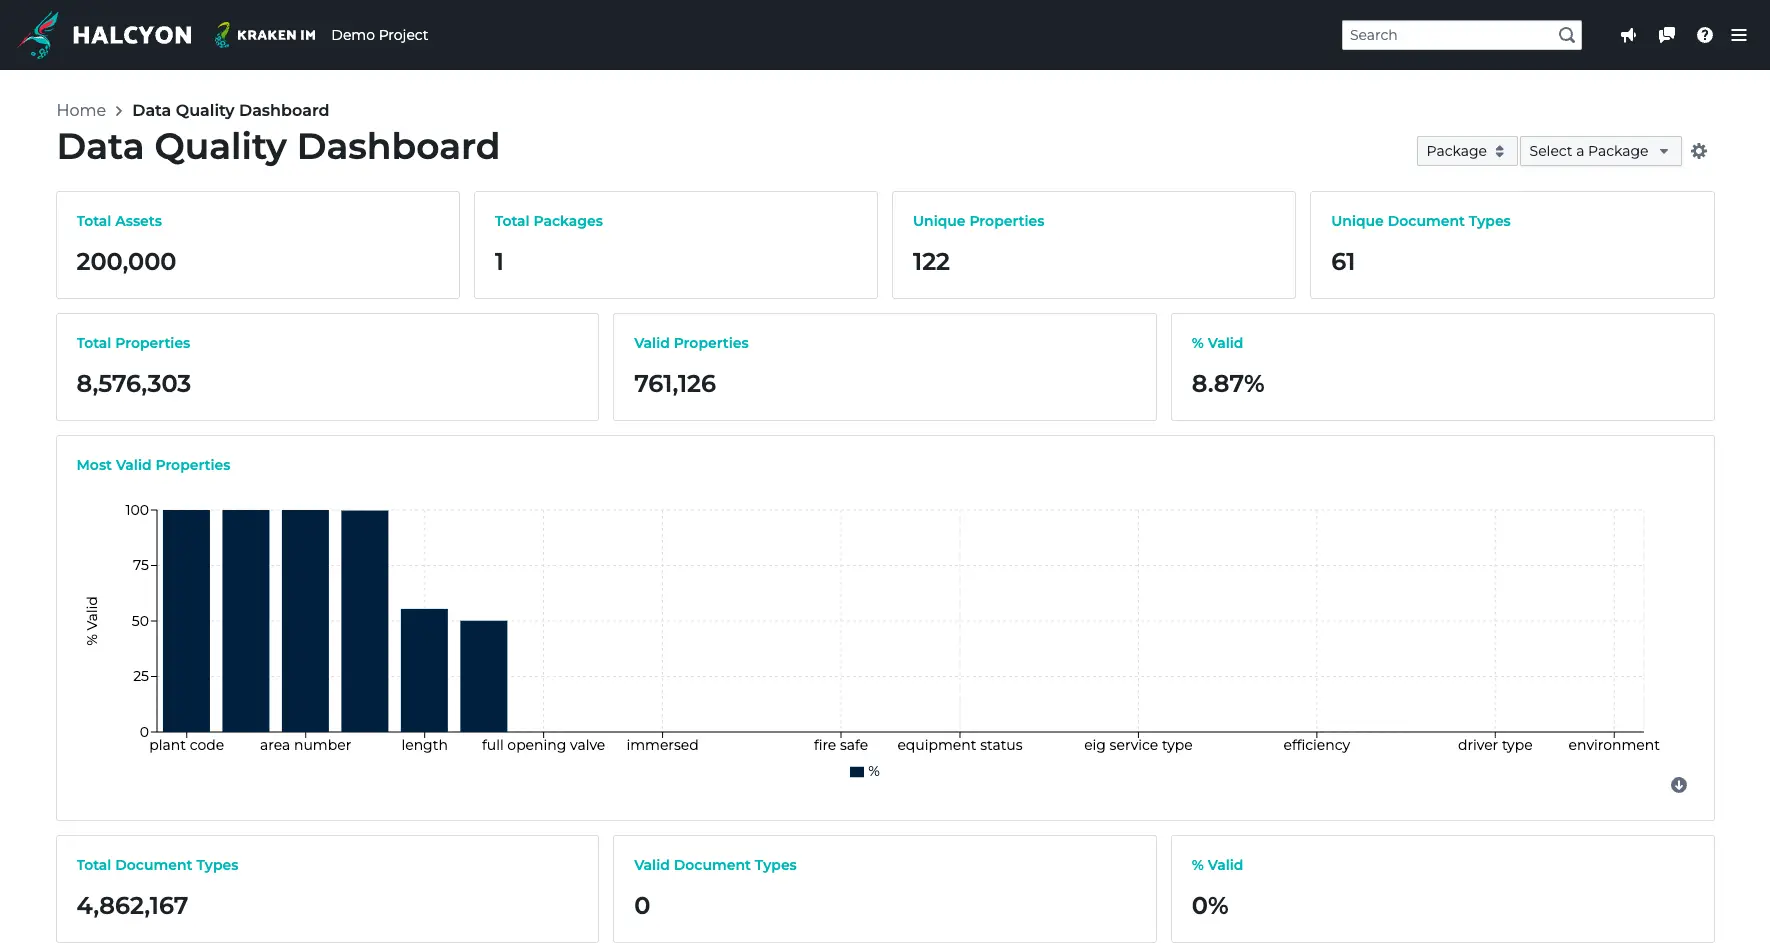The width and height of the screenshot is (1770, 943).
Task: Open the chat messages icon
Action: tap(1666, 35)
